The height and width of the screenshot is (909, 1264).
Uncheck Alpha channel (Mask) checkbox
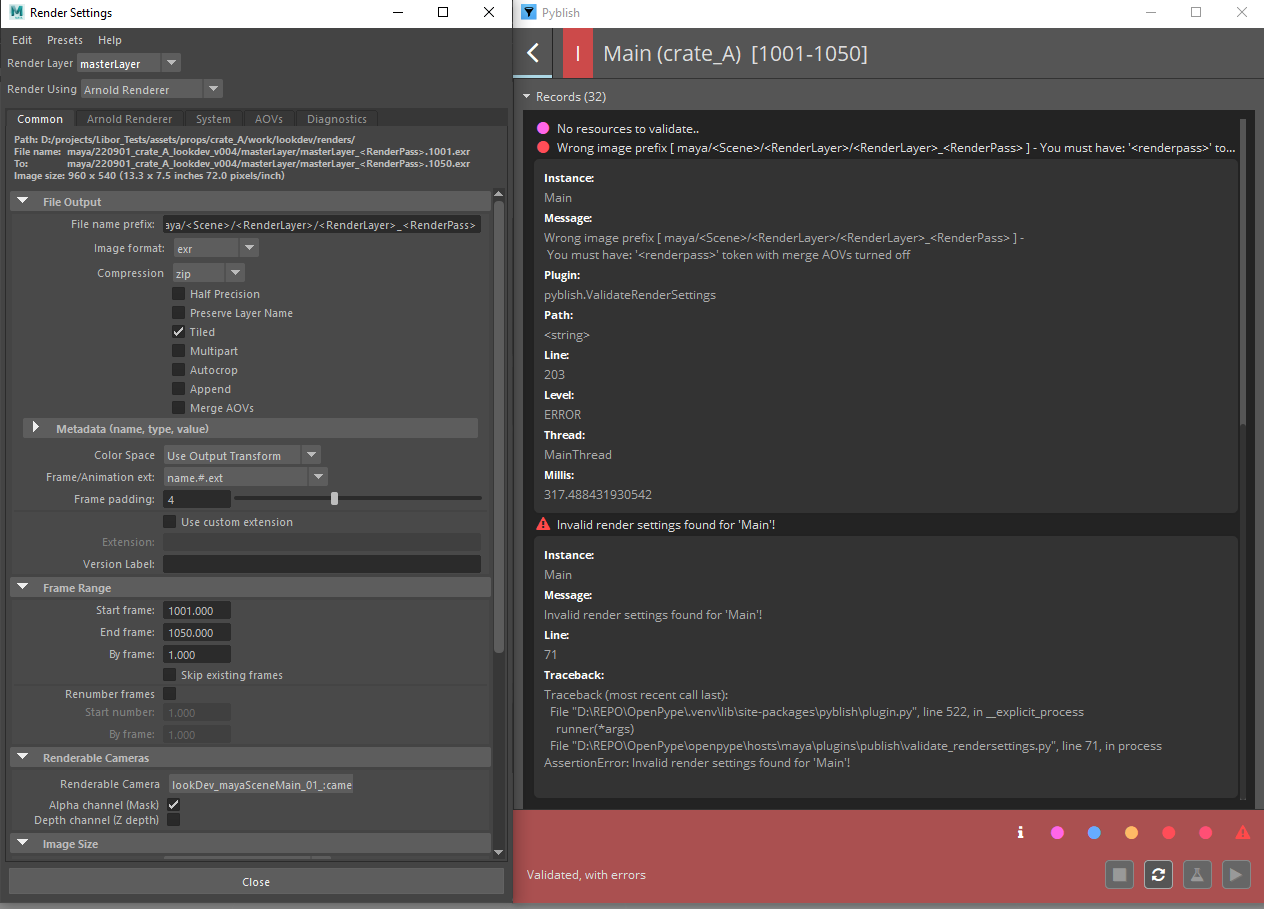(173, 805)
